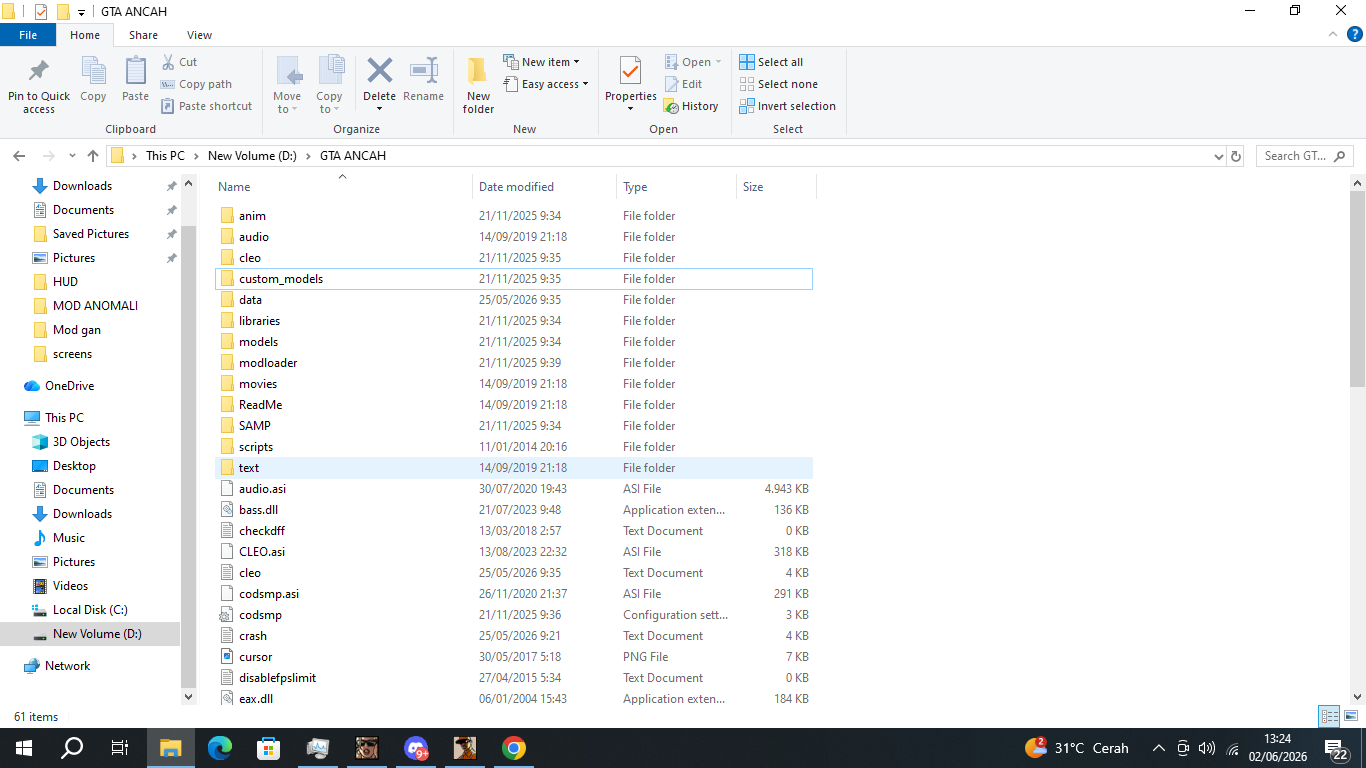Click the Paste ribbon button
Screen dimensions: 1366x768
click(x=135, y=80)
